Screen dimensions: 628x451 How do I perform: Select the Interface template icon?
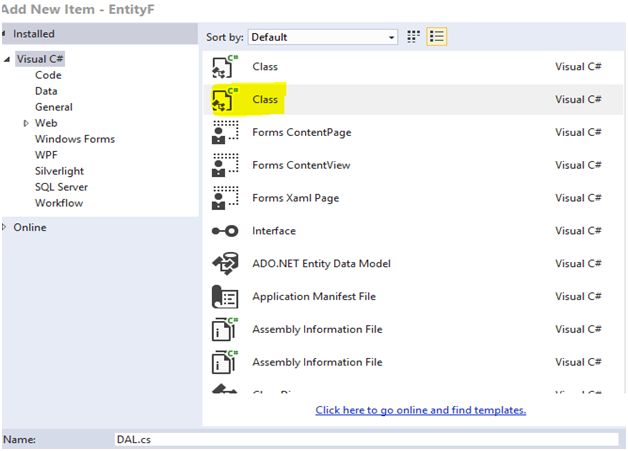click(x=225, y=231)
